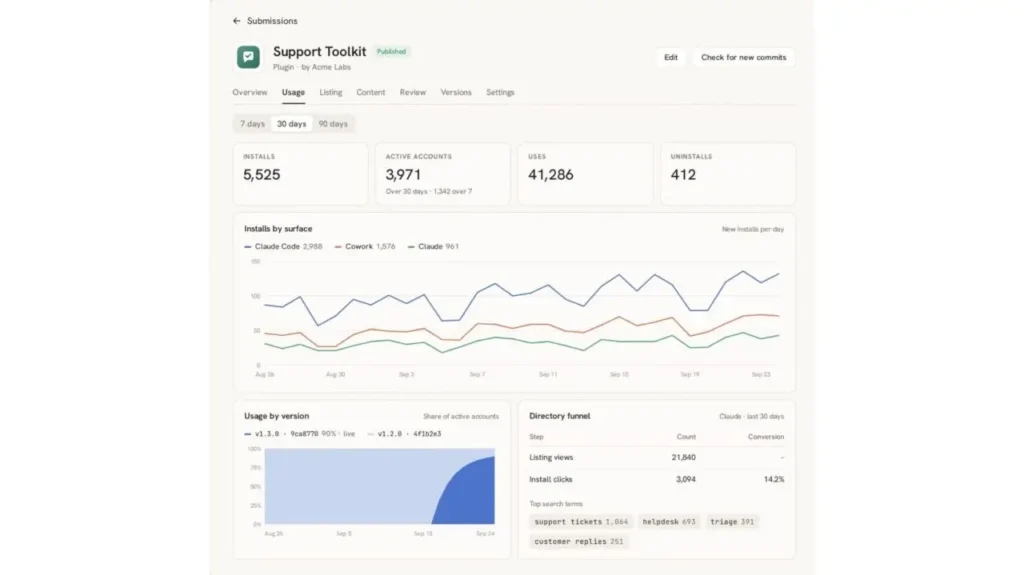Click the 'triage' search term chip
The height and width of the screenshot is (575, 1024).
pyautogui.click(x=732, y=521)
